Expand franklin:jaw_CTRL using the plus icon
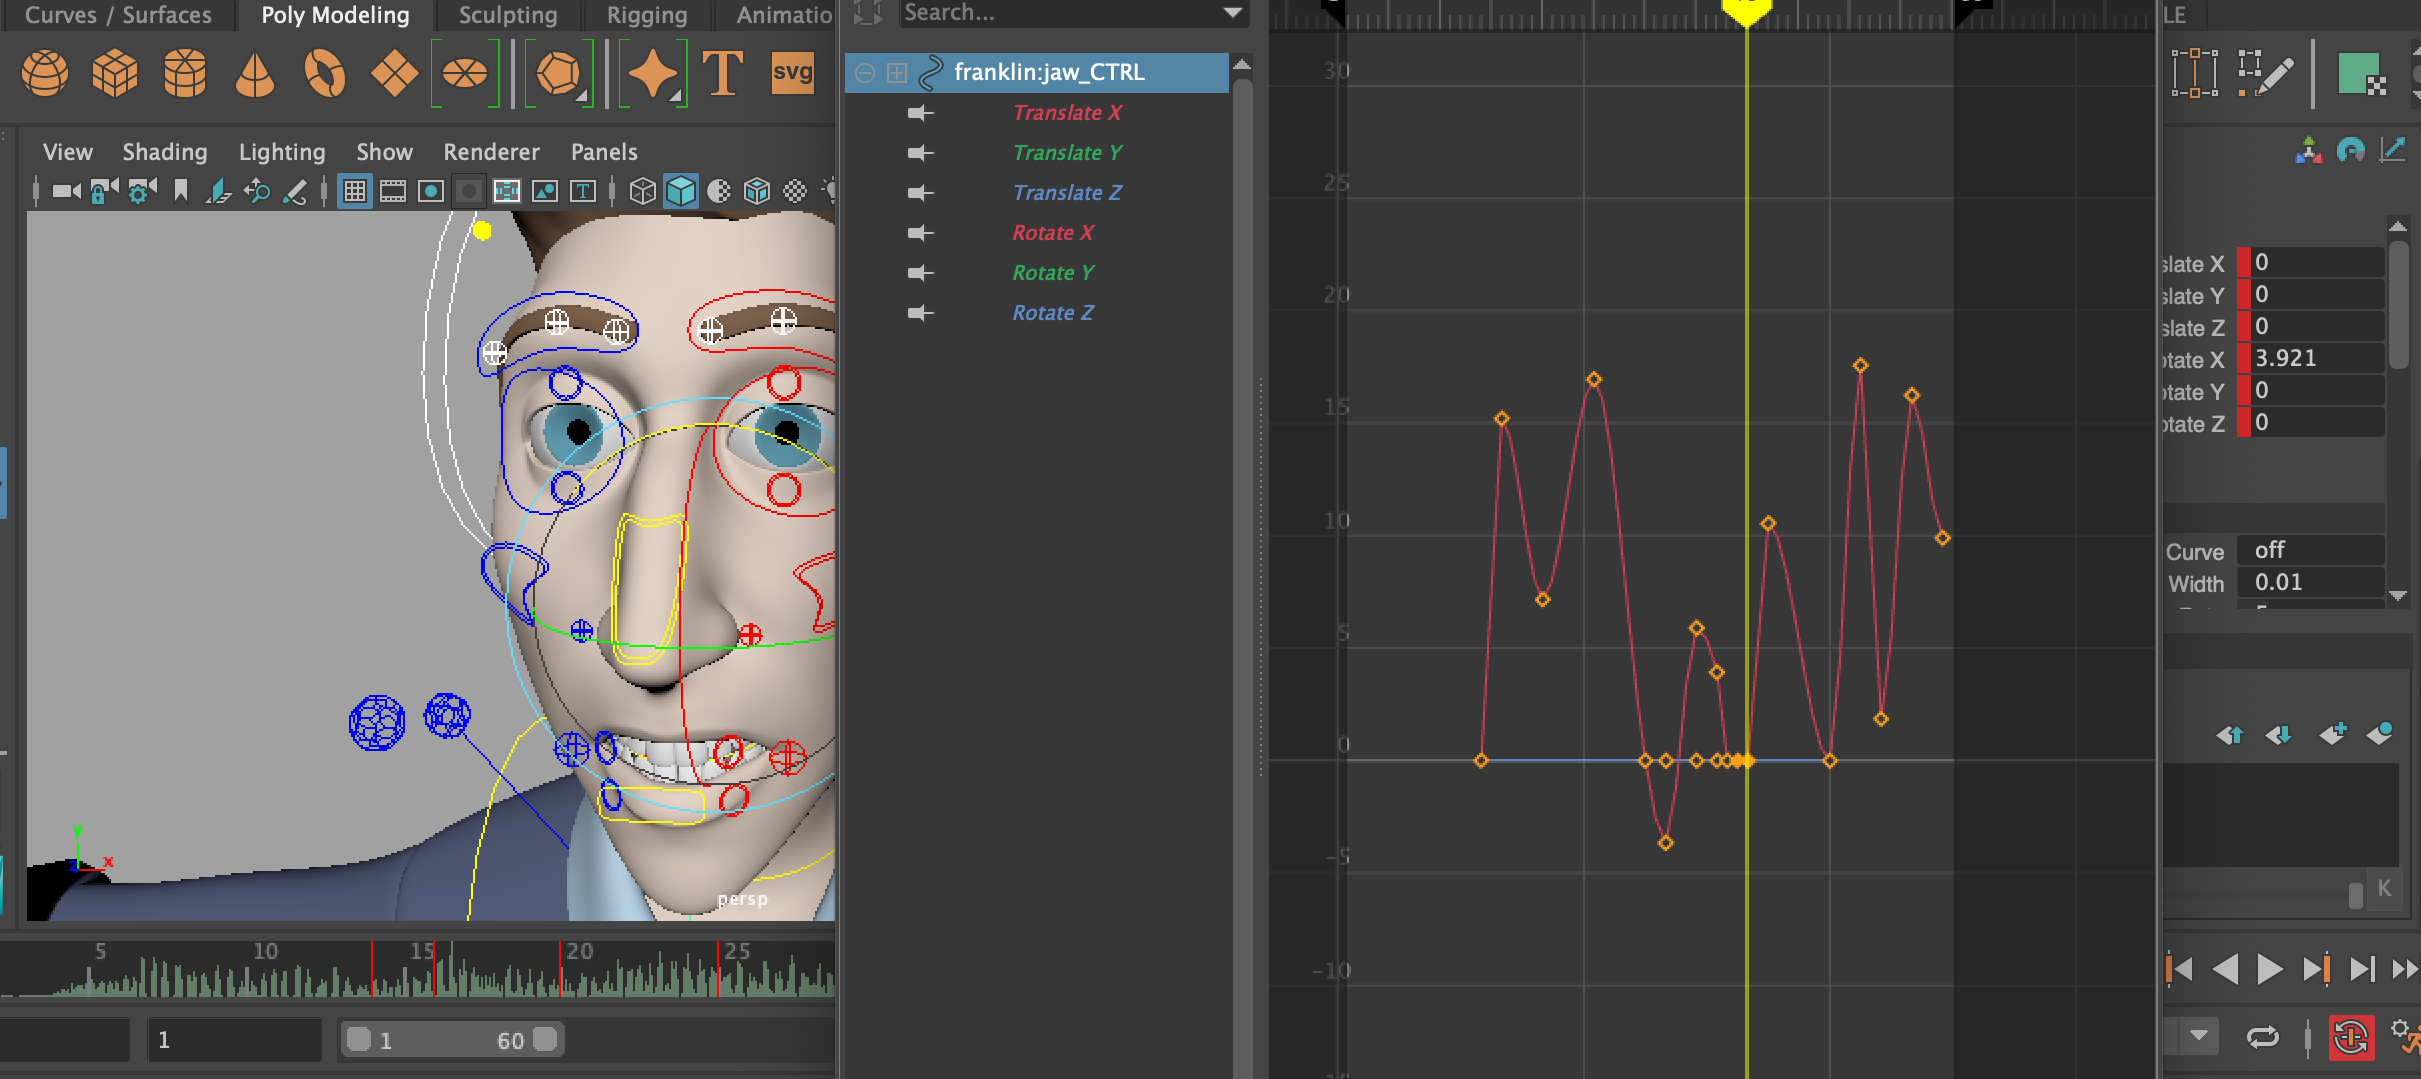The width and height of the screenshot is (2421, 1079). [897, 73]
